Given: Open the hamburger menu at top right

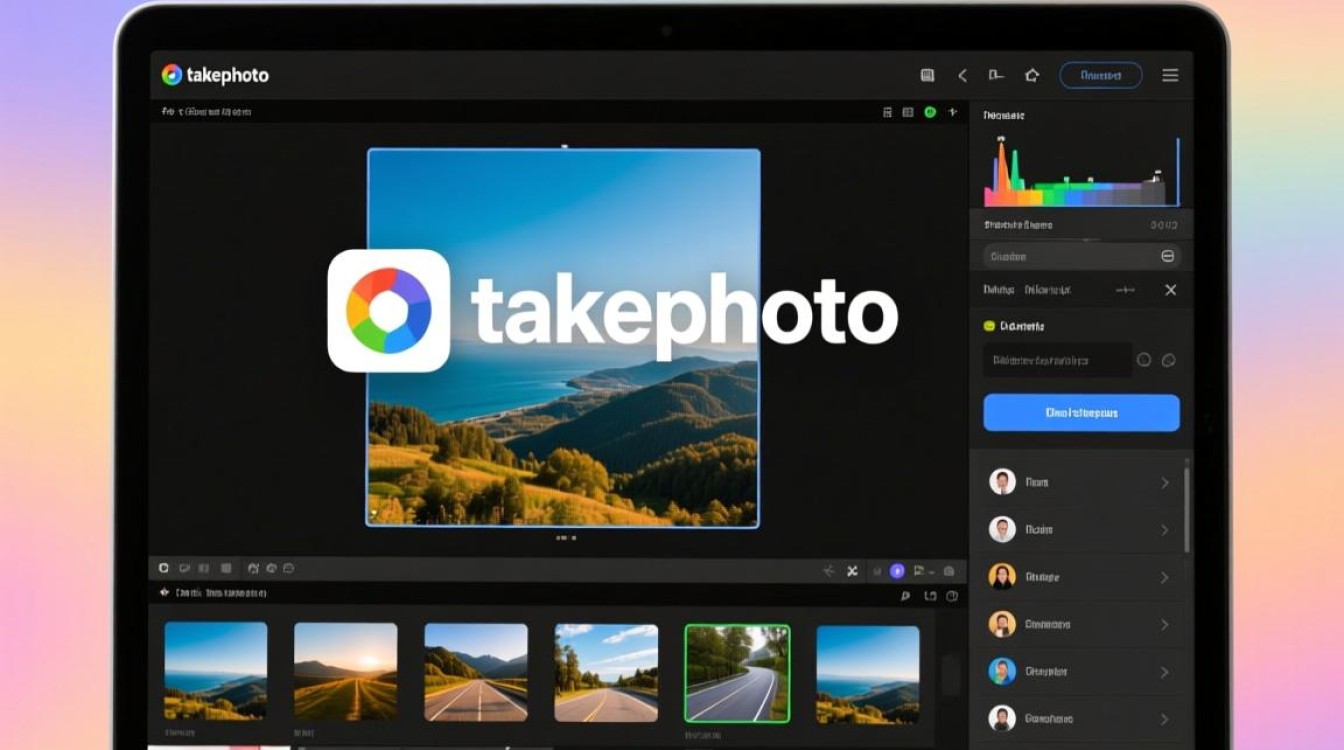Looking at the screenshot, I should coord(1170,75).
